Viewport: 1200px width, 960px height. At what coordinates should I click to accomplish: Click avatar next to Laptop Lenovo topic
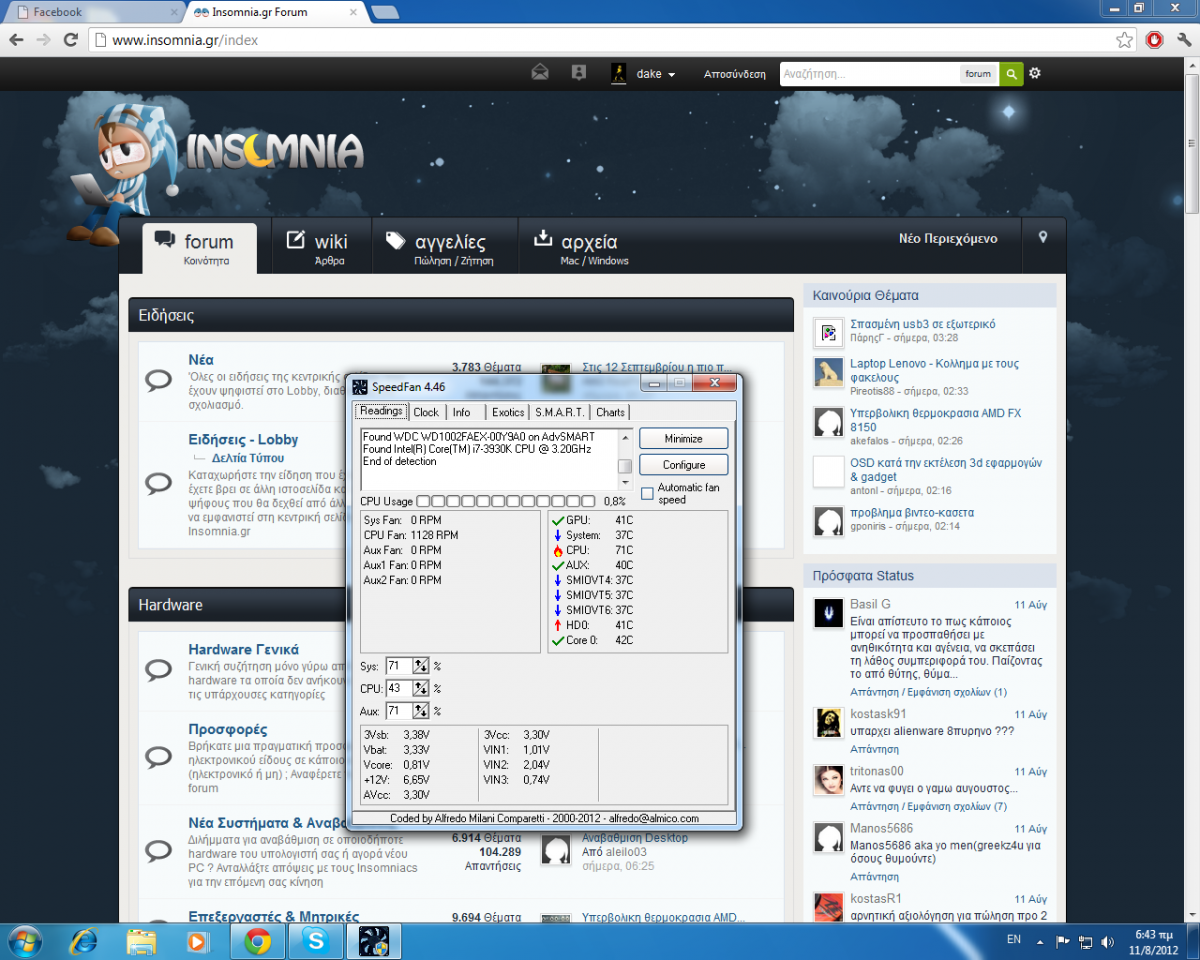pyautogui.click(x=827, y=372)
